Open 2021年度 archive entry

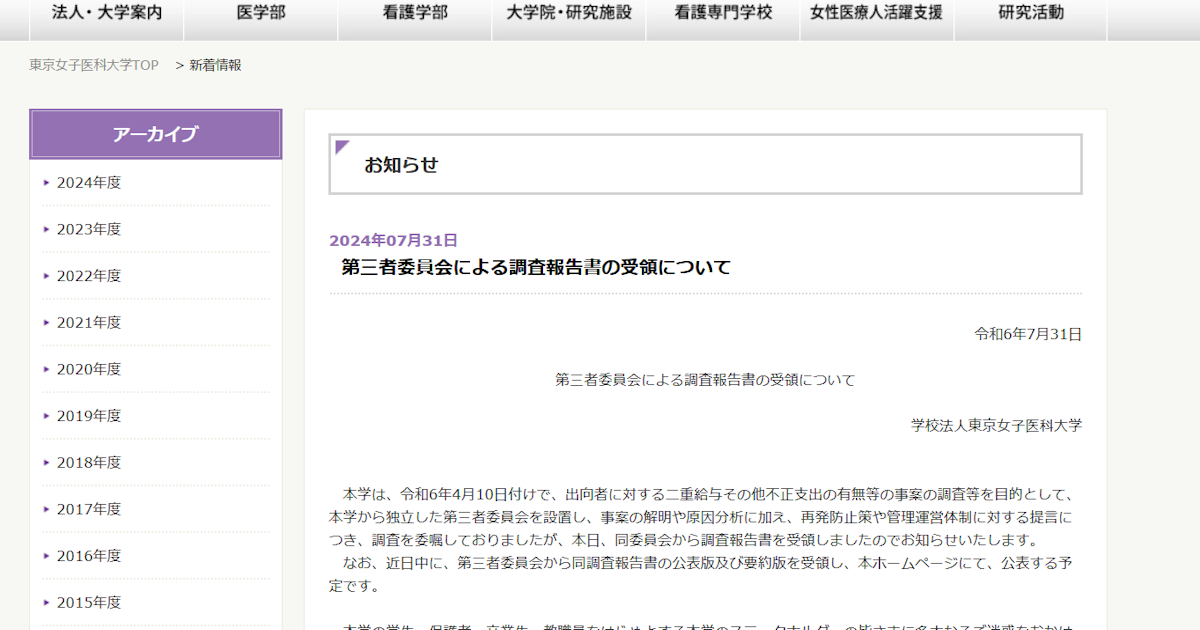[x=88, y=322]
